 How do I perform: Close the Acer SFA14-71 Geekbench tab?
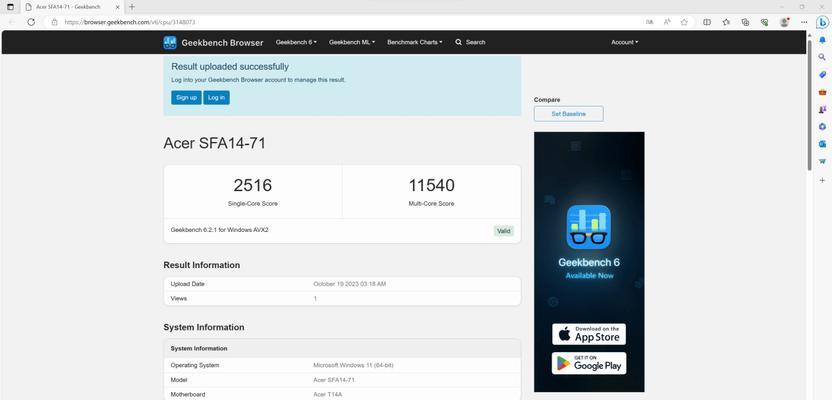(117, 7)
